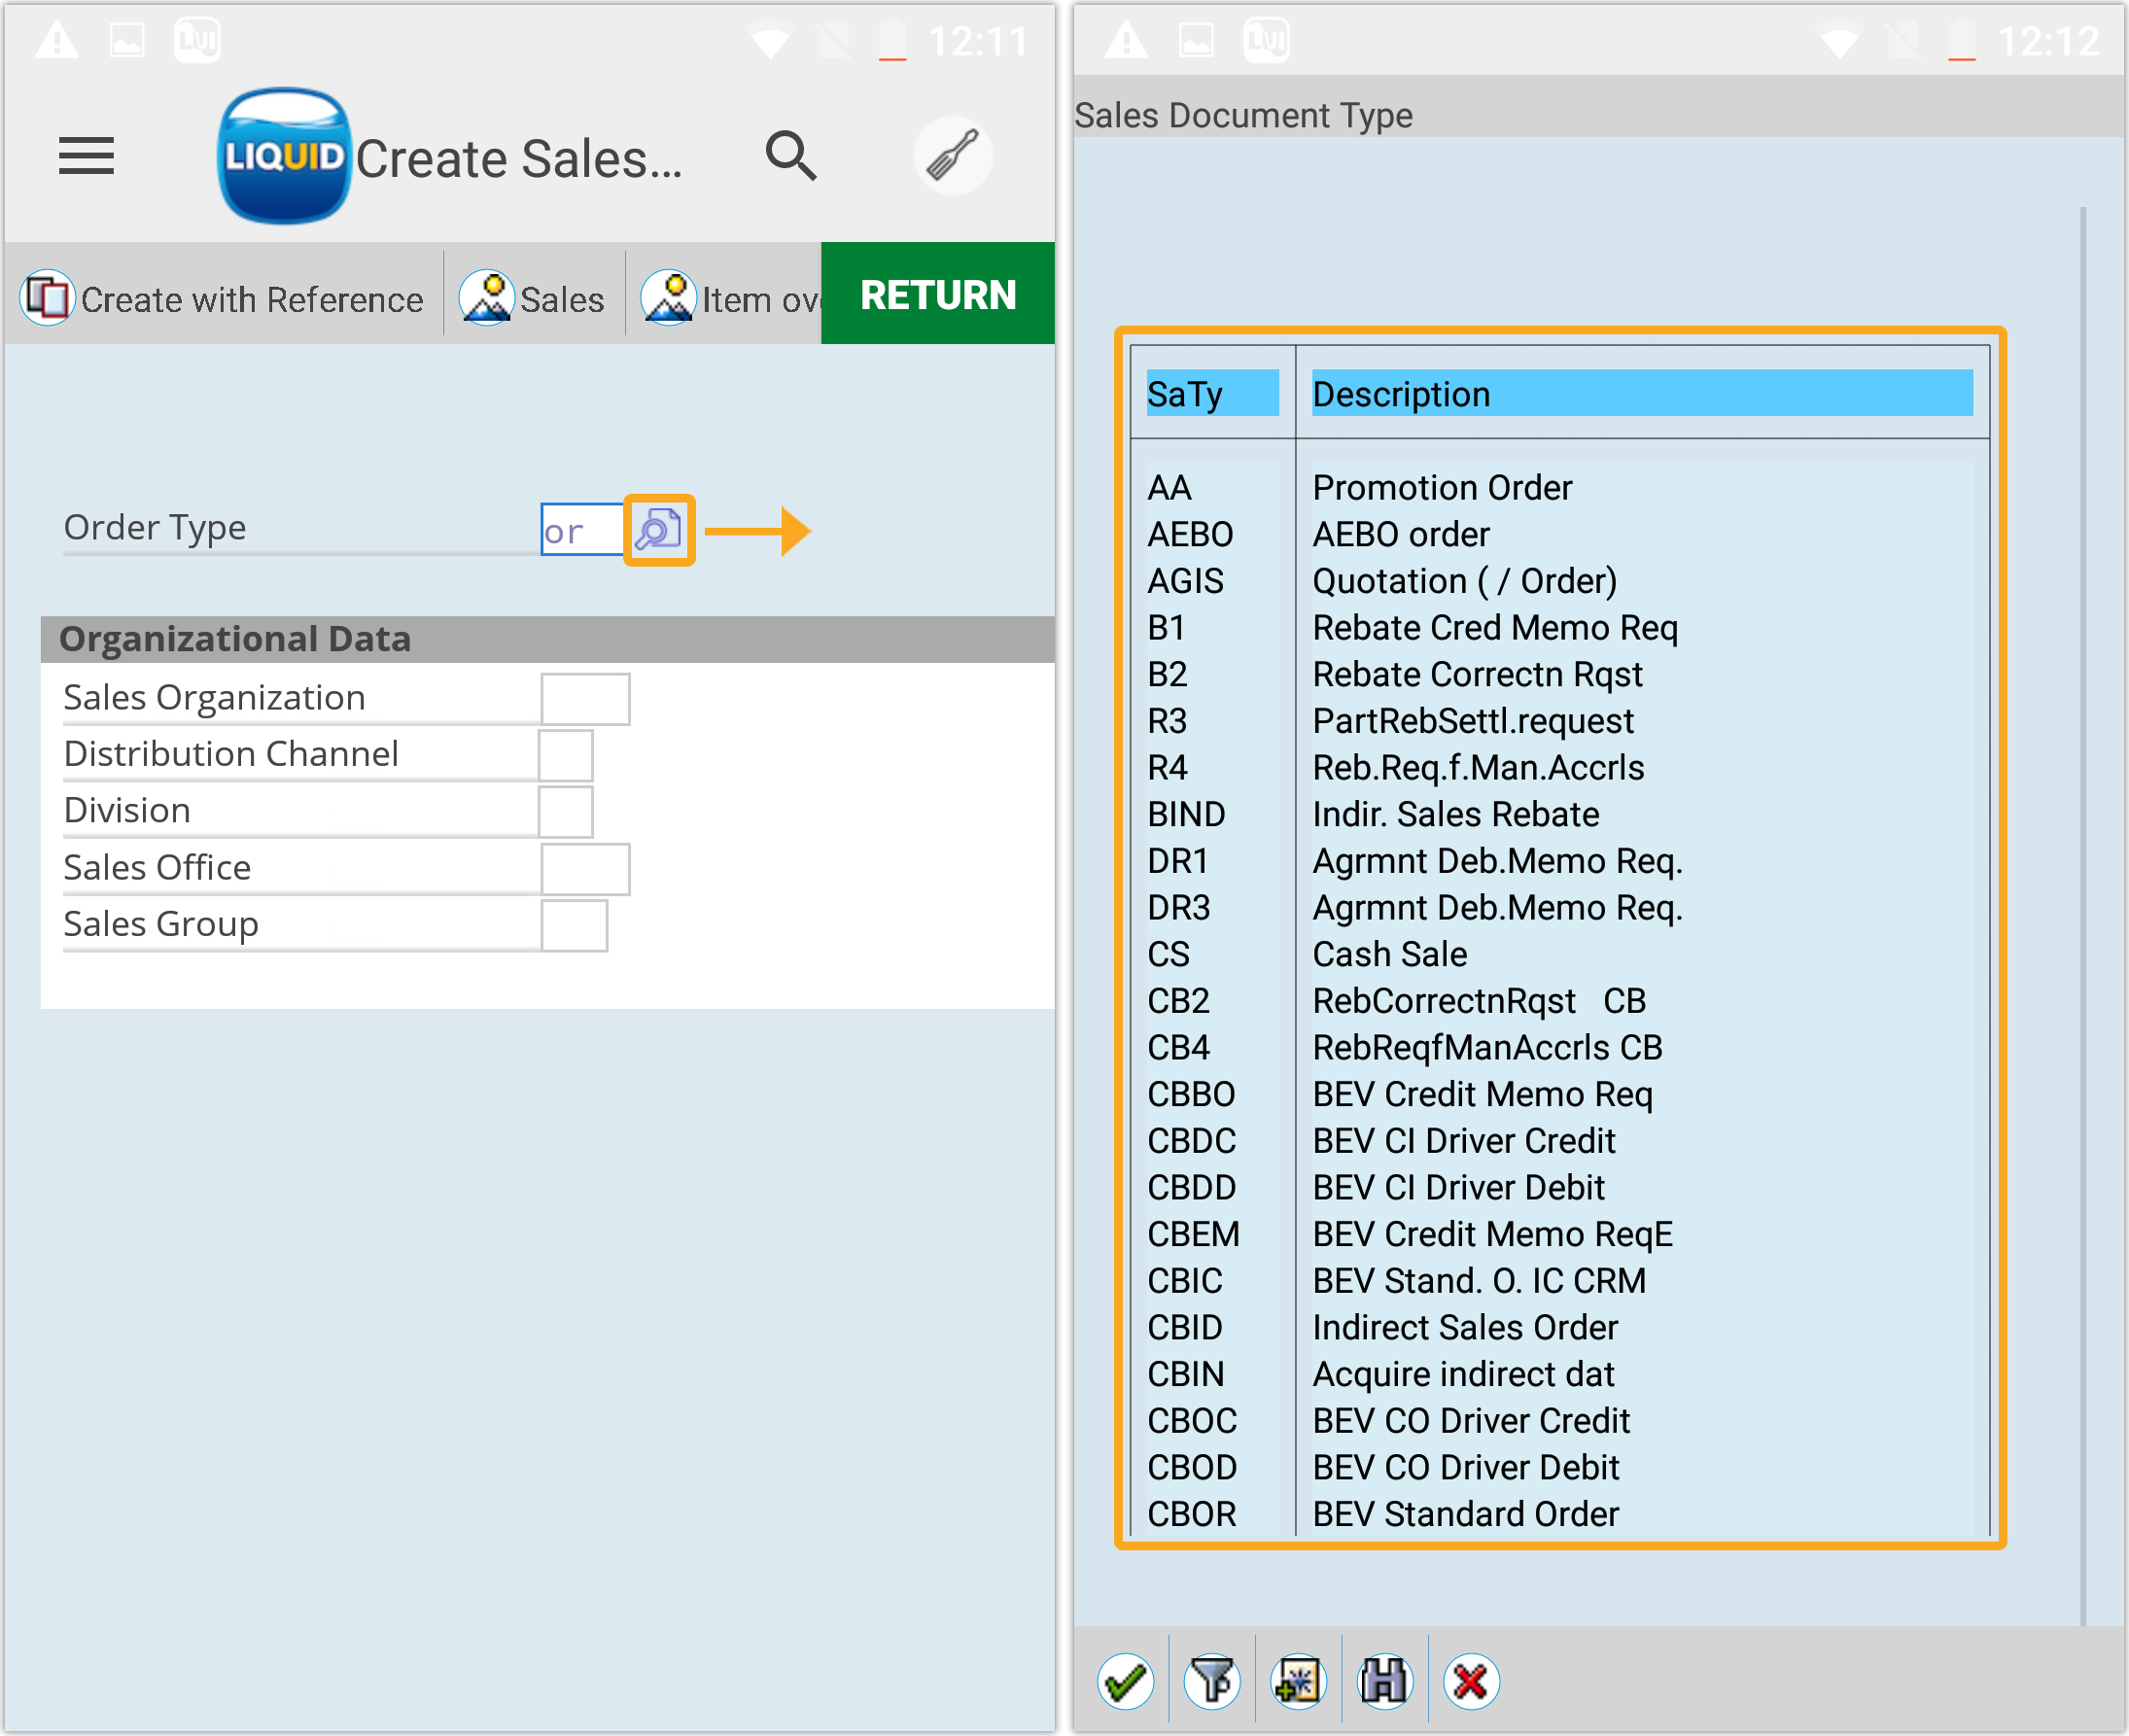The image size is (2129, 1736).
Task: Choose the BEV Standard Order entry
Action: click(x=1464, y=1514)
